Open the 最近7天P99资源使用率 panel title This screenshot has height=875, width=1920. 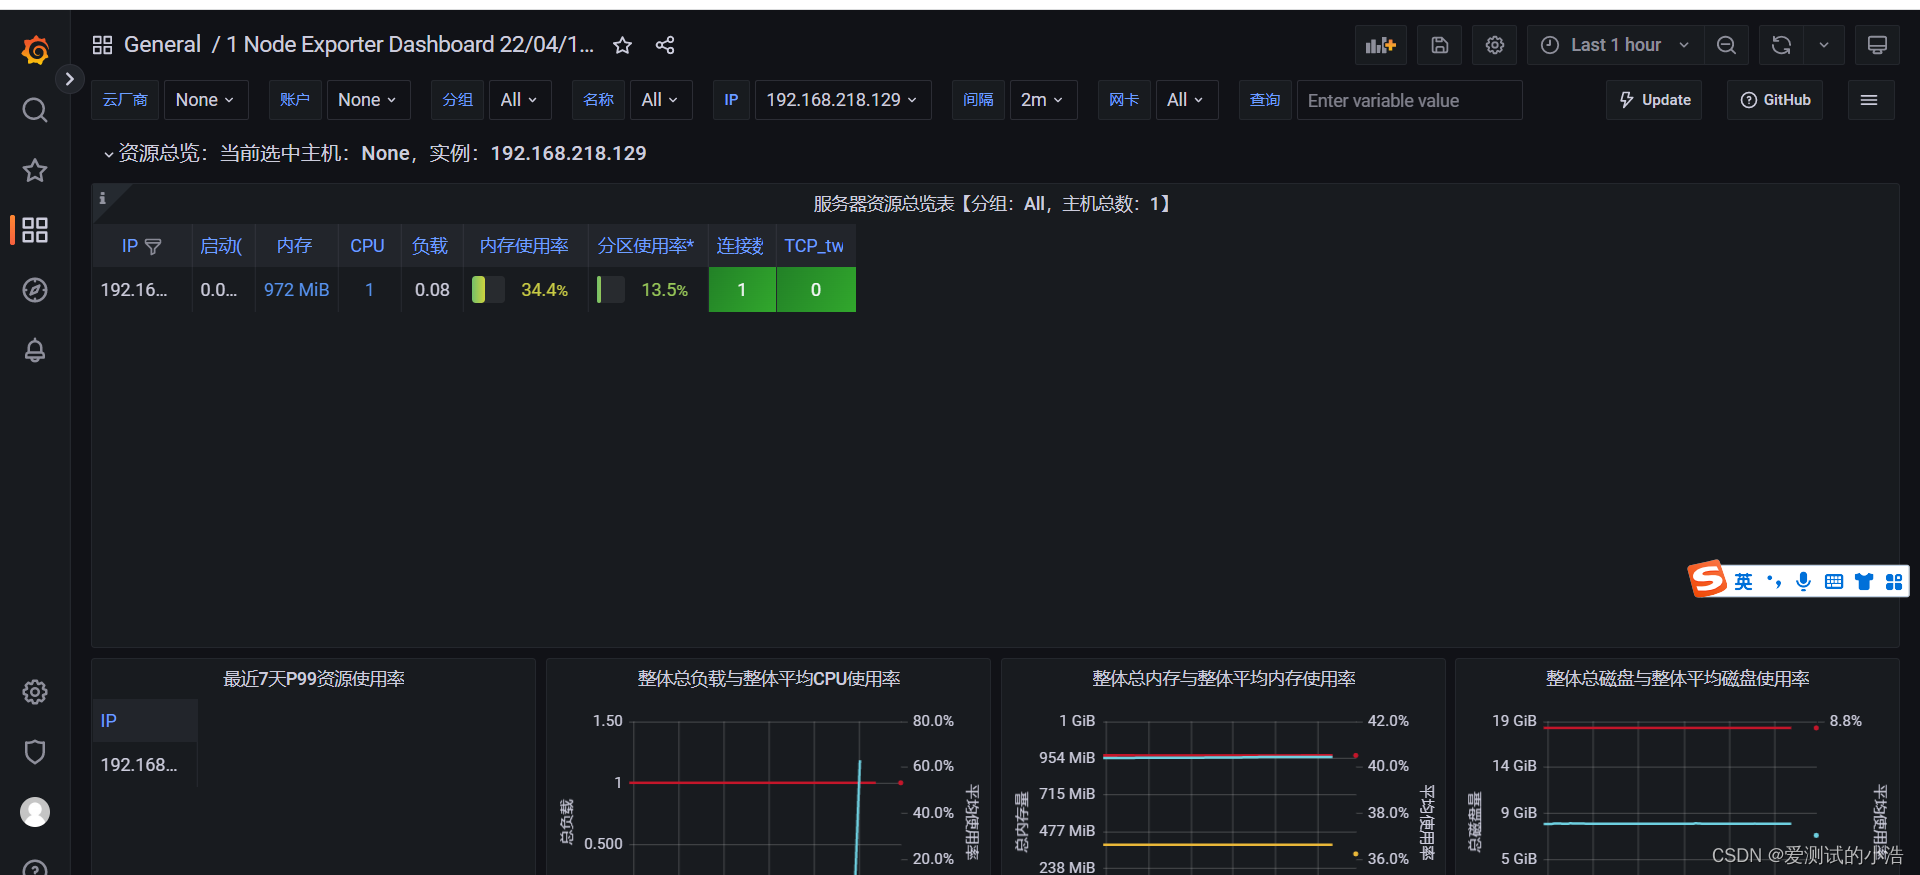[x=313, y=679]
